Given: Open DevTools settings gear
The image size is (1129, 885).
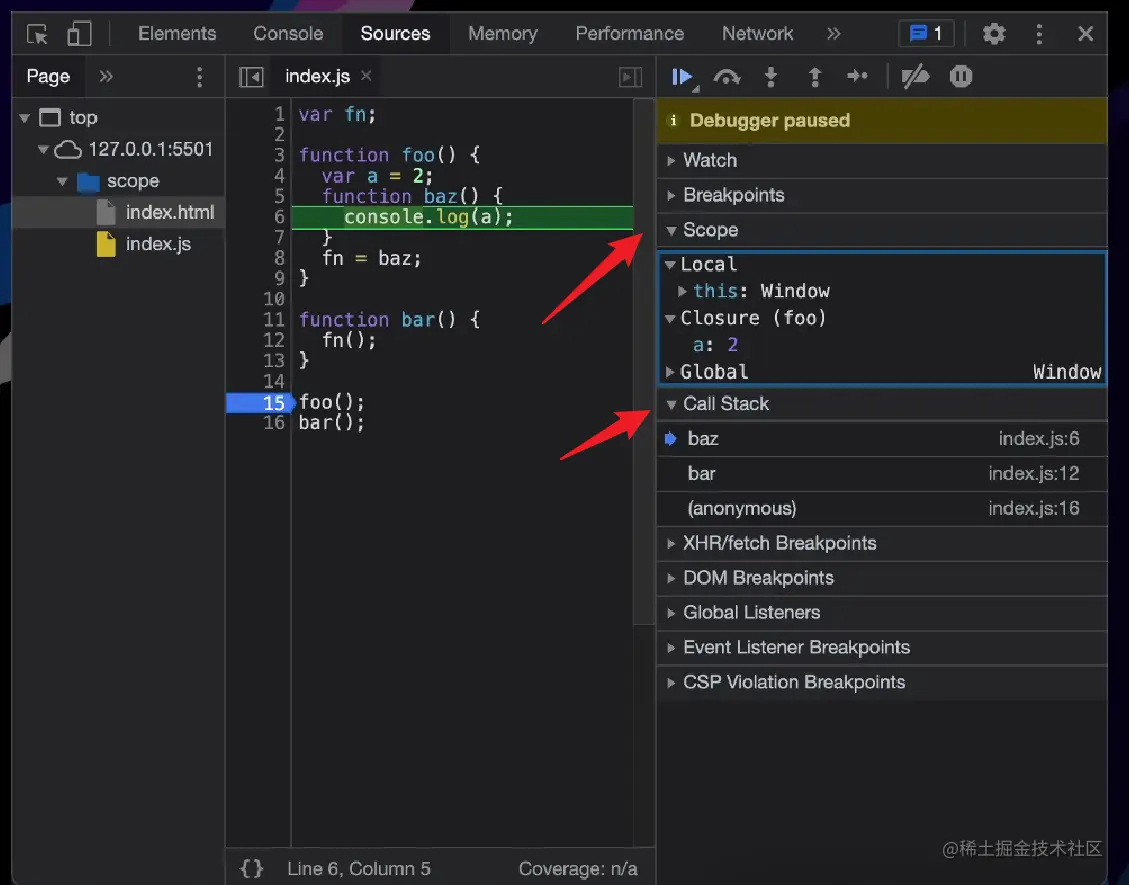Looking at the screenshot, I should click(994, 34).
